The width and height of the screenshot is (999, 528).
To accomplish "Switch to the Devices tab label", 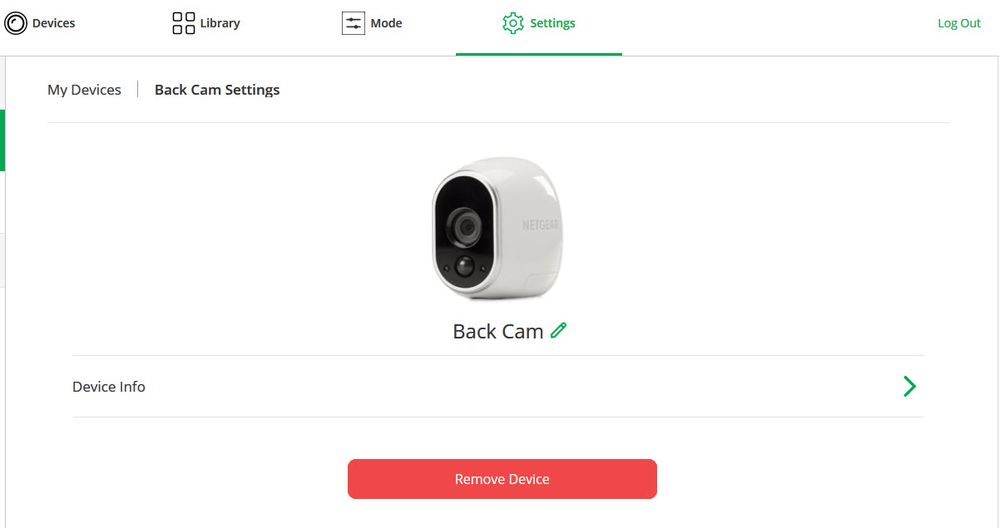I will tap(54, 23).
